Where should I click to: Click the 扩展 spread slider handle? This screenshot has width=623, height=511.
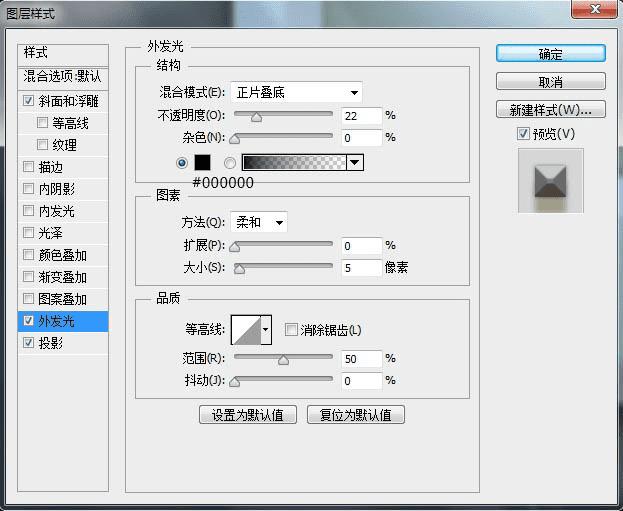point(235,247)
